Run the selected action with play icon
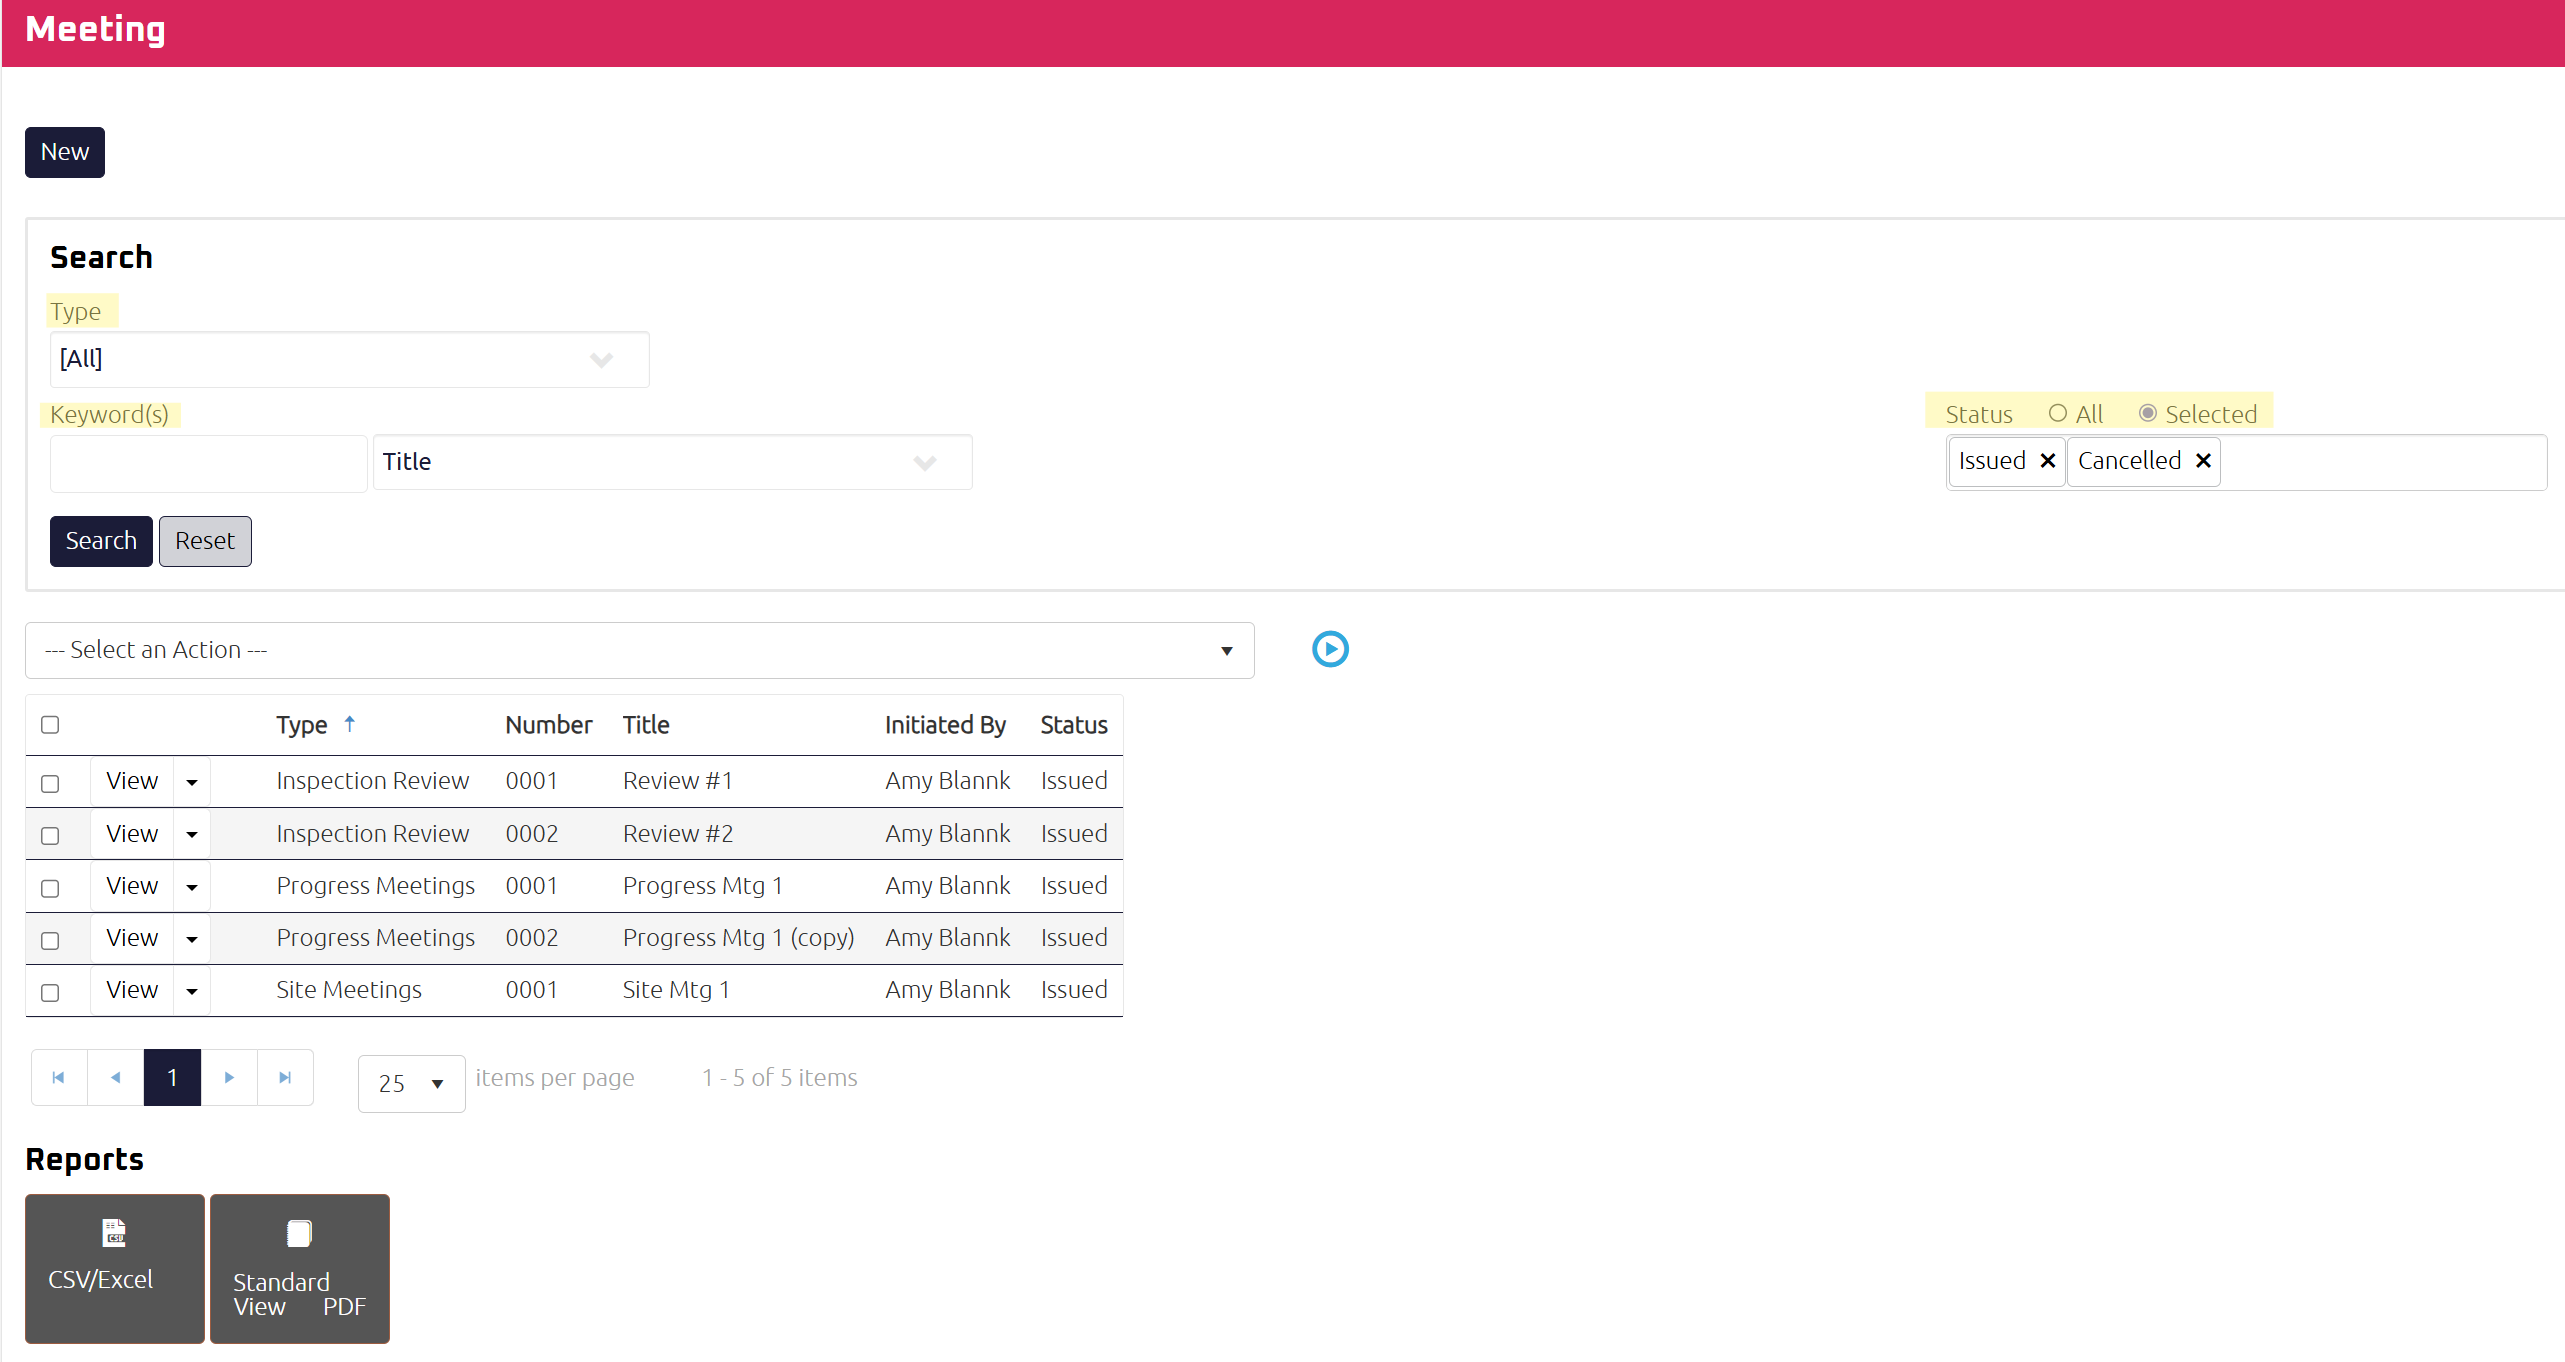 [x=1330, y=650]
